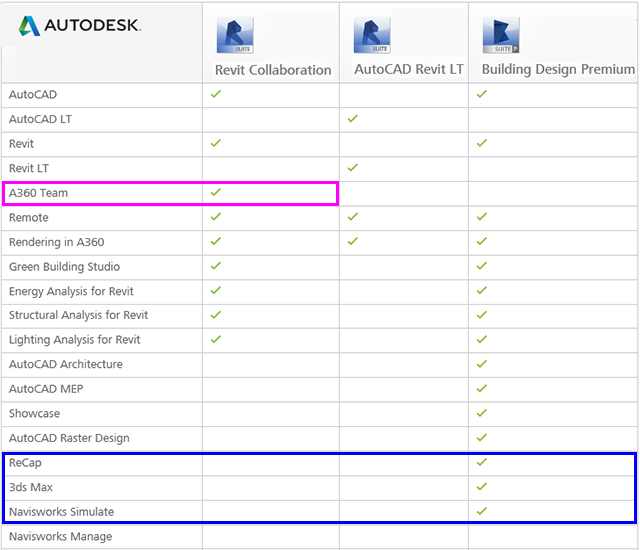Select the AutoCAD Revit LT column heading
Image resolution: width=640 pixels, height=550 pixels.
point(409,69)
